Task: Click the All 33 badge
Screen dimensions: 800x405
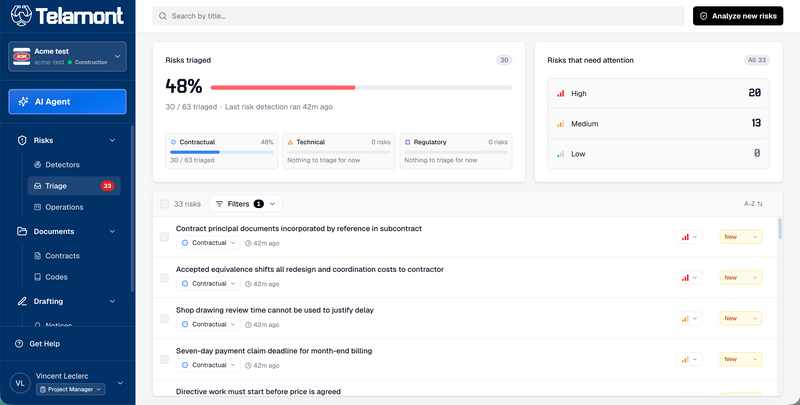Action: pyautogui.click(x=757, y=60)
